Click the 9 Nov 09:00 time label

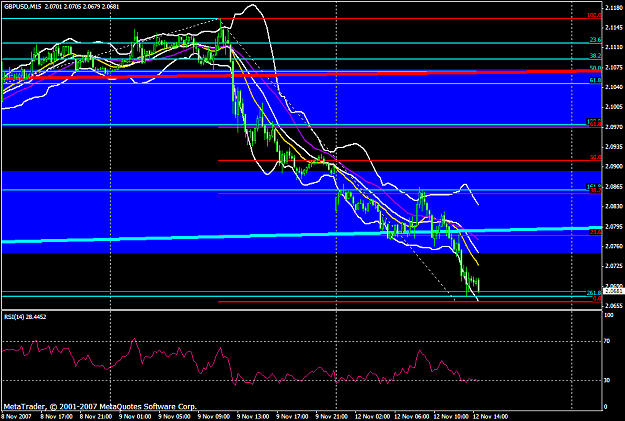pyautogui.click(x=213, y=417)
